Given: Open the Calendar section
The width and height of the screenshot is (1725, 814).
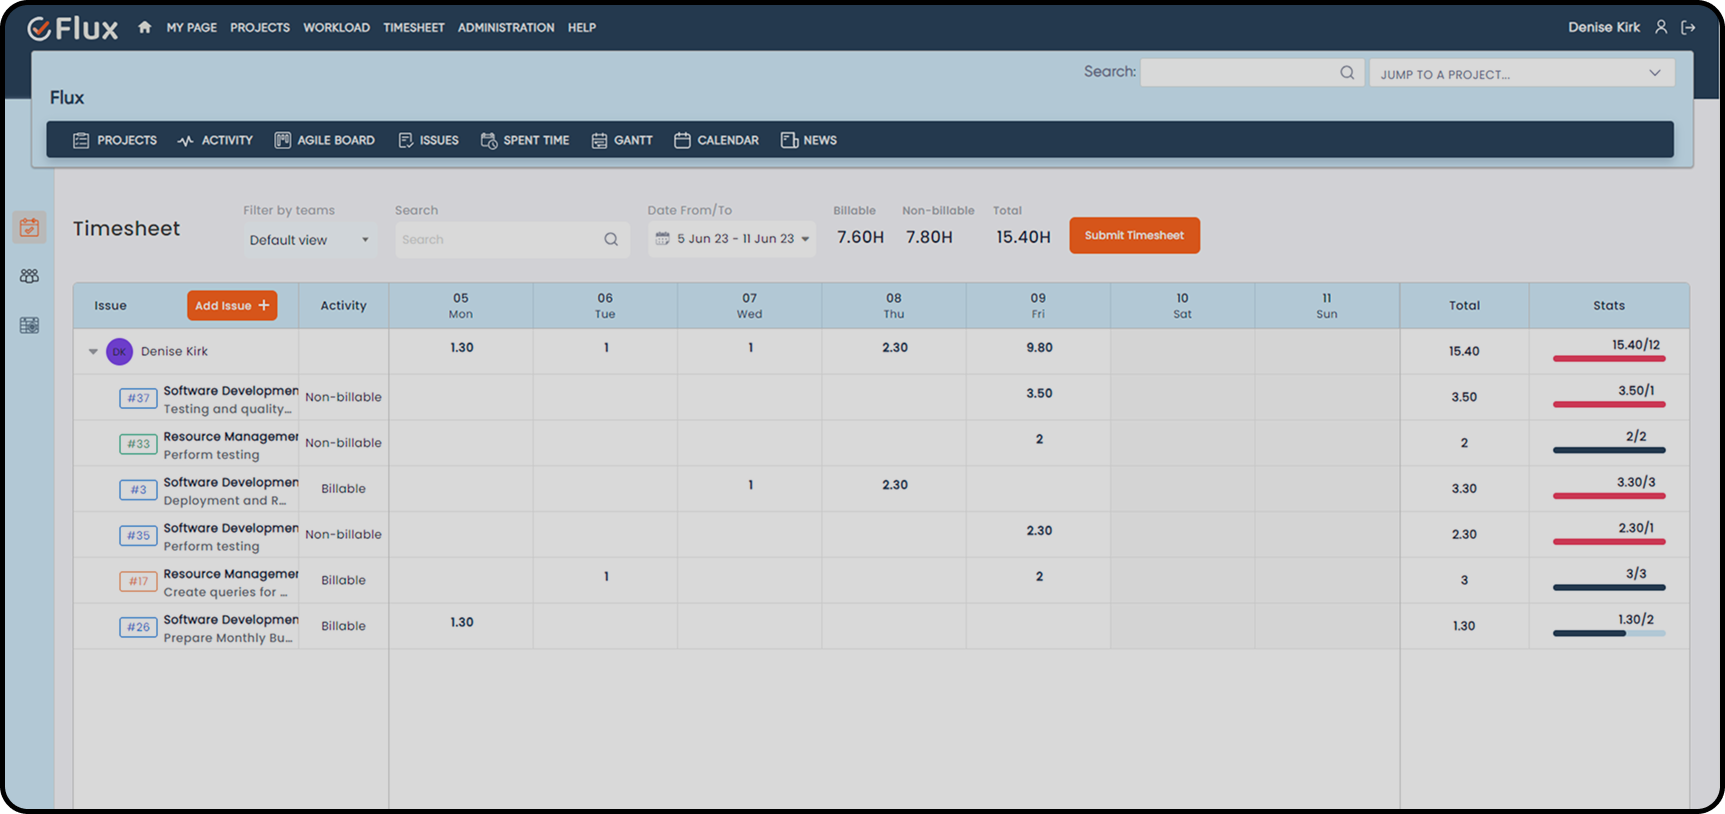Looking at the screenshot, I should click(x=716, y=140).
